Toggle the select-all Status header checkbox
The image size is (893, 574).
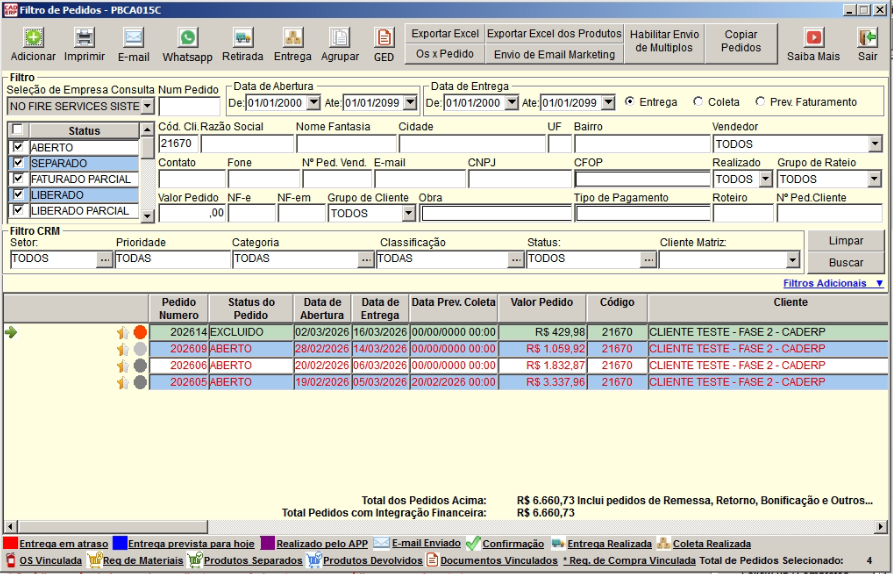(18, 129)
